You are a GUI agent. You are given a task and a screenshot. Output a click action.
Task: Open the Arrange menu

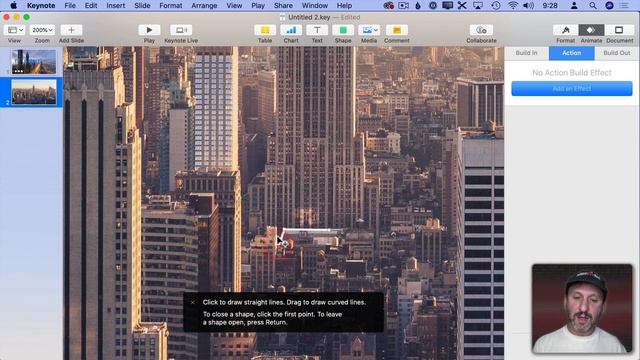[x=204, y=6]
